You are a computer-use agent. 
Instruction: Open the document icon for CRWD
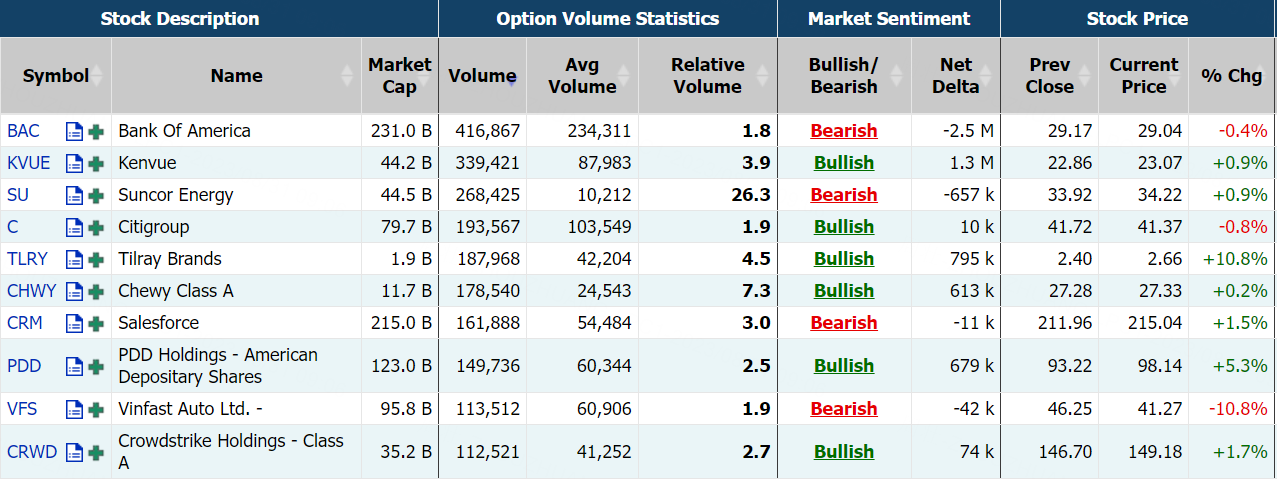(x=74, y=452)
